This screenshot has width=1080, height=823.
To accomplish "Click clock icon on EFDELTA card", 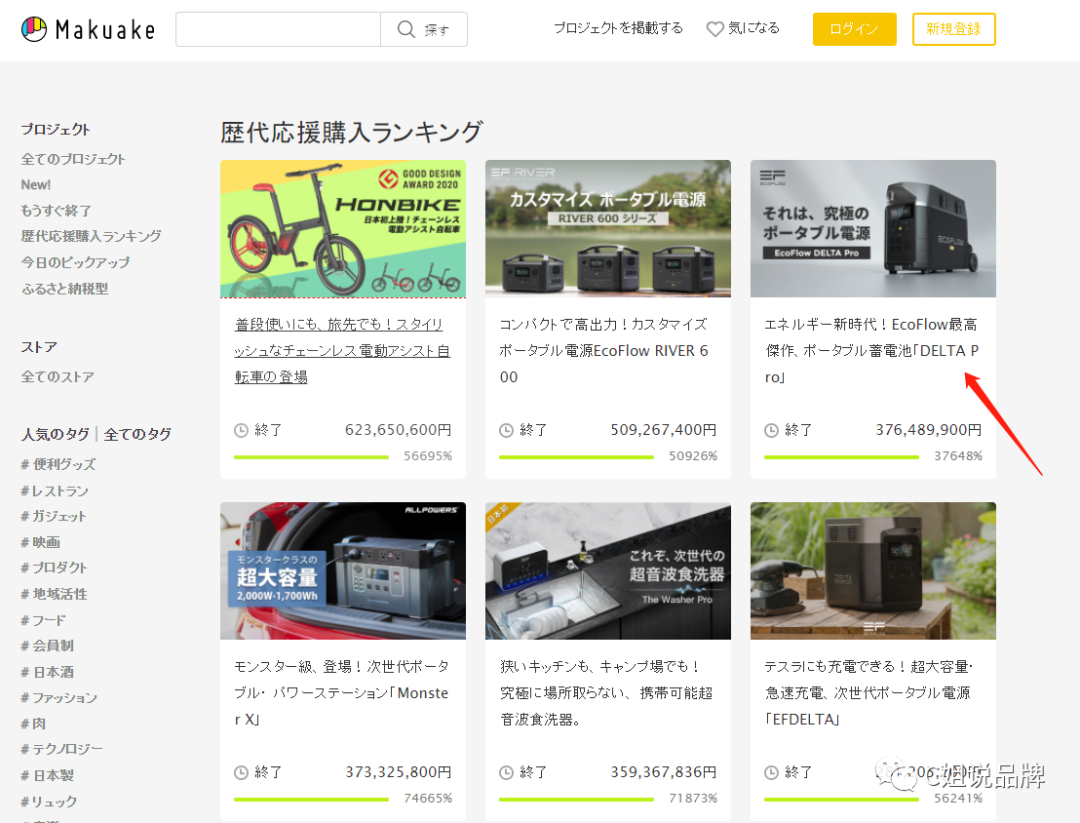I will (771, 773).
